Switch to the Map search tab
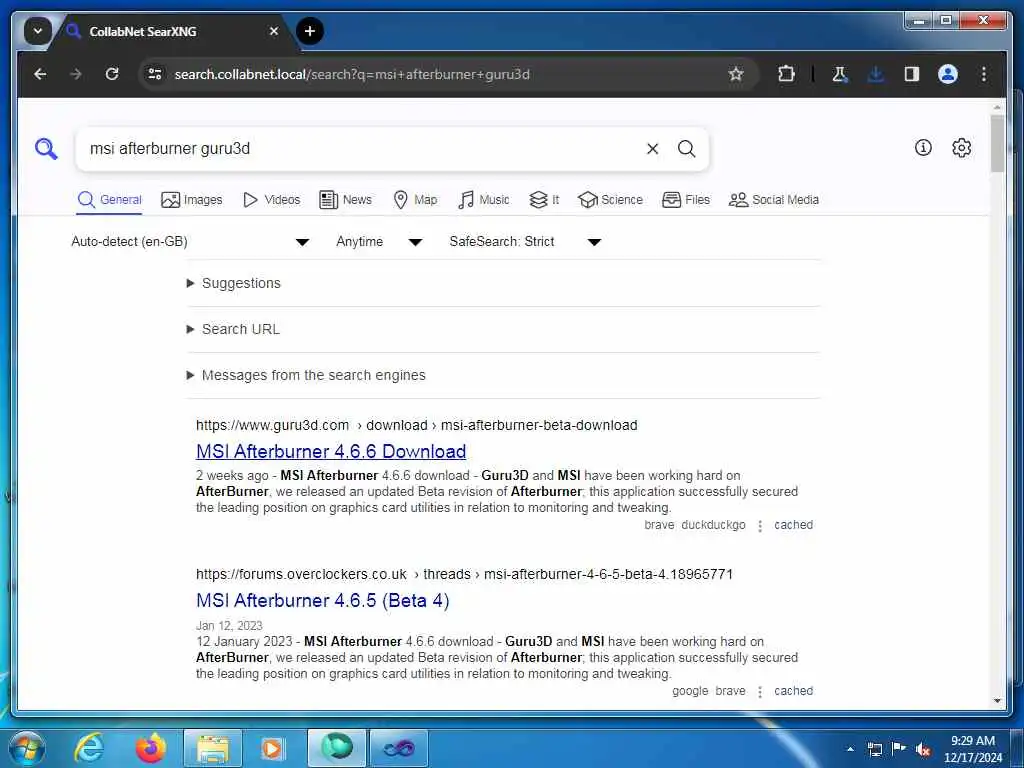 click(415, 200)
